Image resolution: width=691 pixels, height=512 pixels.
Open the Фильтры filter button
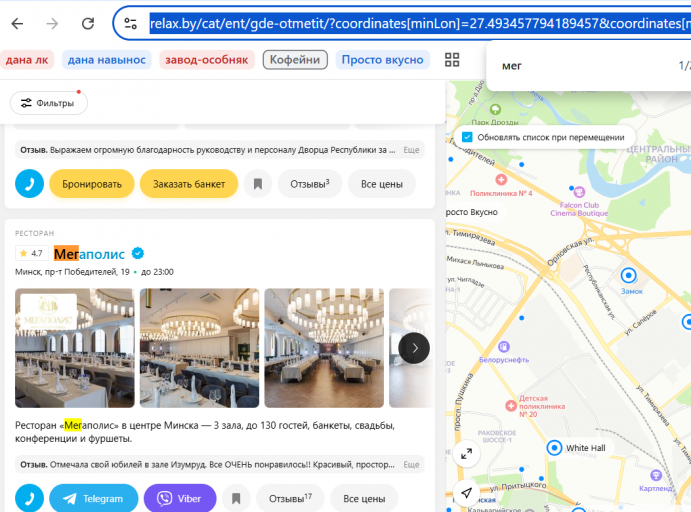point(48,103)
